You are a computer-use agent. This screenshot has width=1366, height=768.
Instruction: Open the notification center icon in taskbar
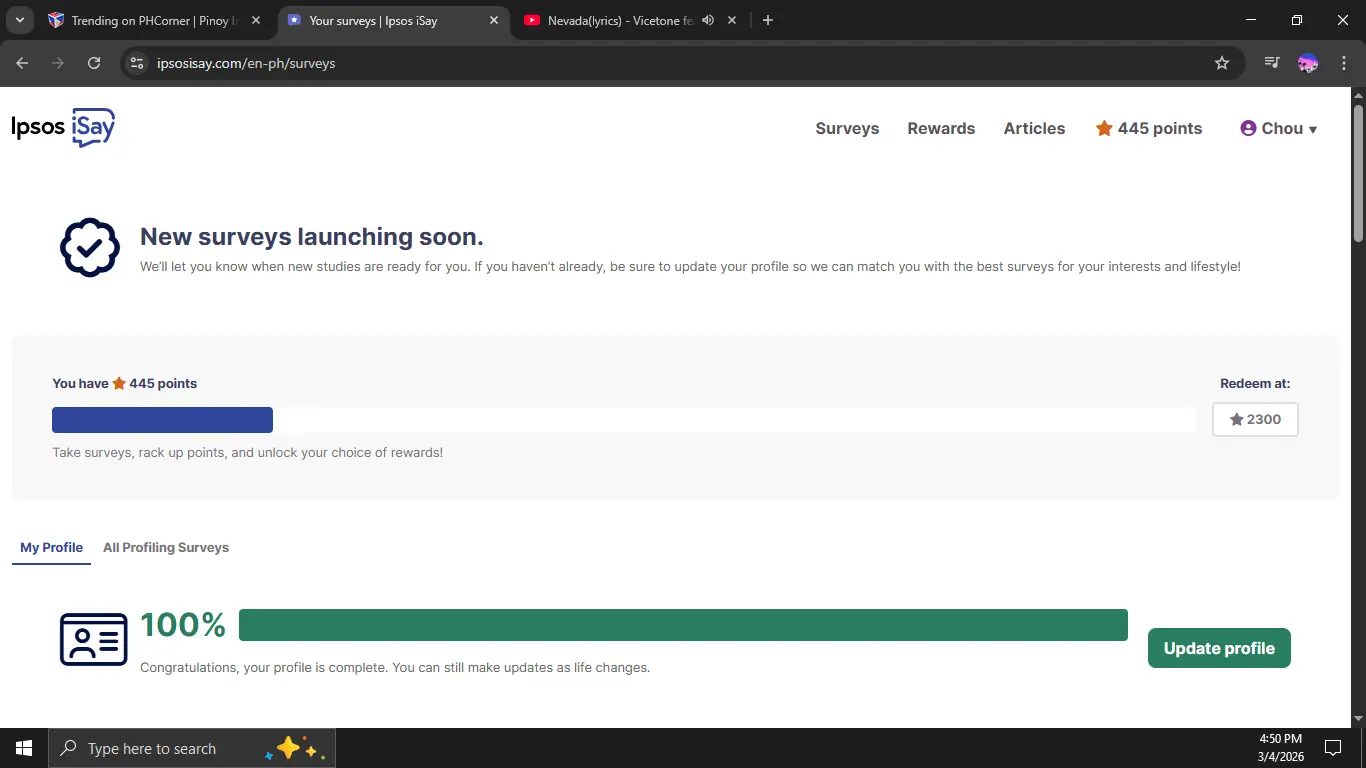click(1332, 748)
